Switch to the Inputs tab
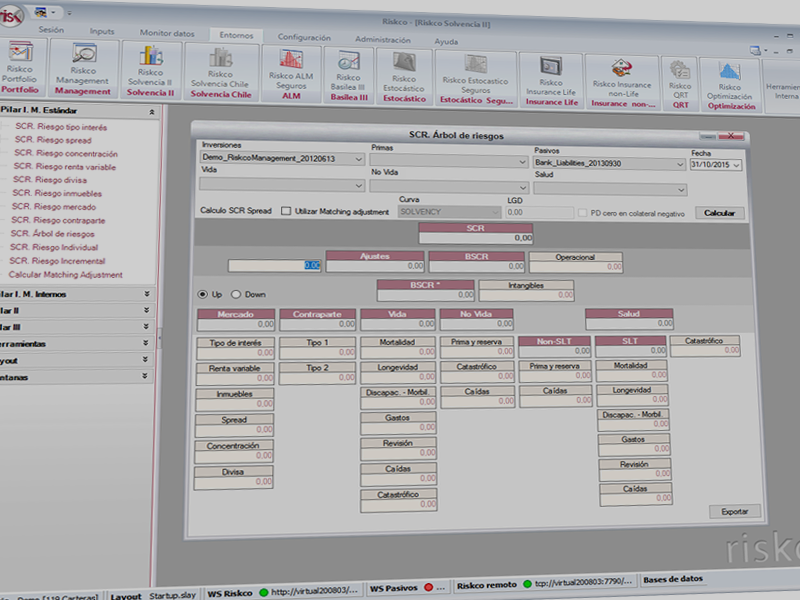The width and height of the screenshot is (800, 600). [x=102, y=31]
